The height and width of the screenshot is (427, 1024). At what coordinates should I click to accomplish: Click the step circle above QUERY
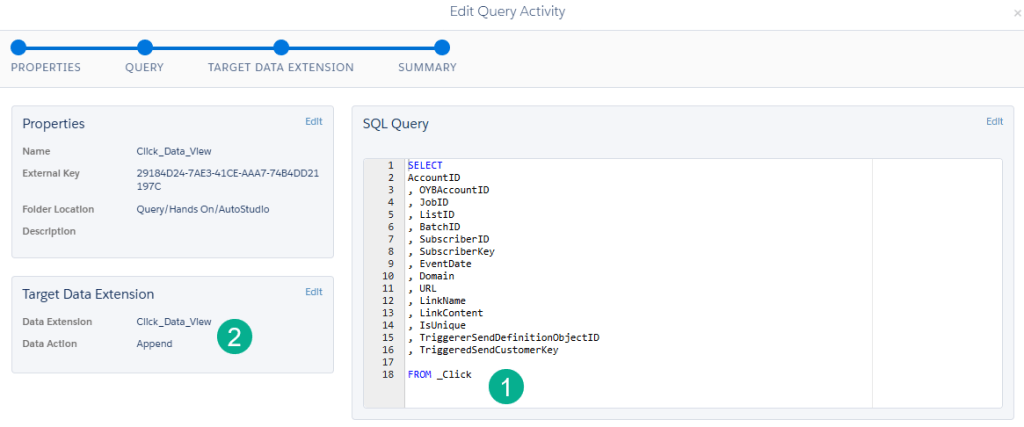click(x=145, y=47)
